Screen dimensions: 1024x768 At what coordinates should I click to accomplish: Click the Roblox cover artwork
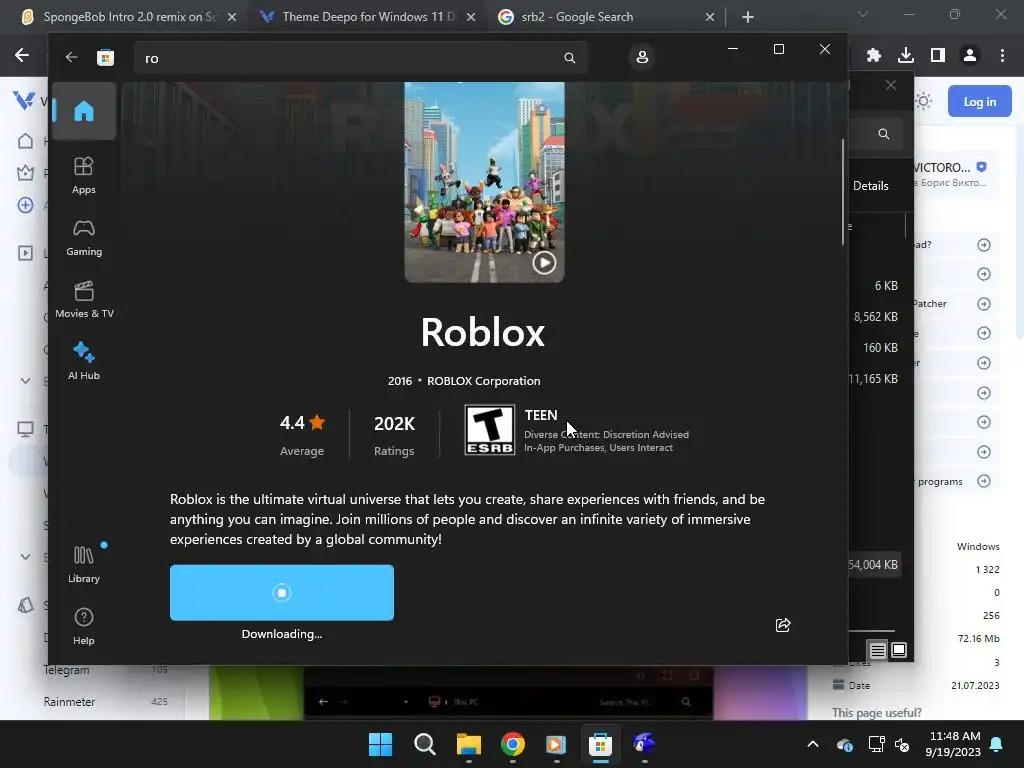point(484,182)
